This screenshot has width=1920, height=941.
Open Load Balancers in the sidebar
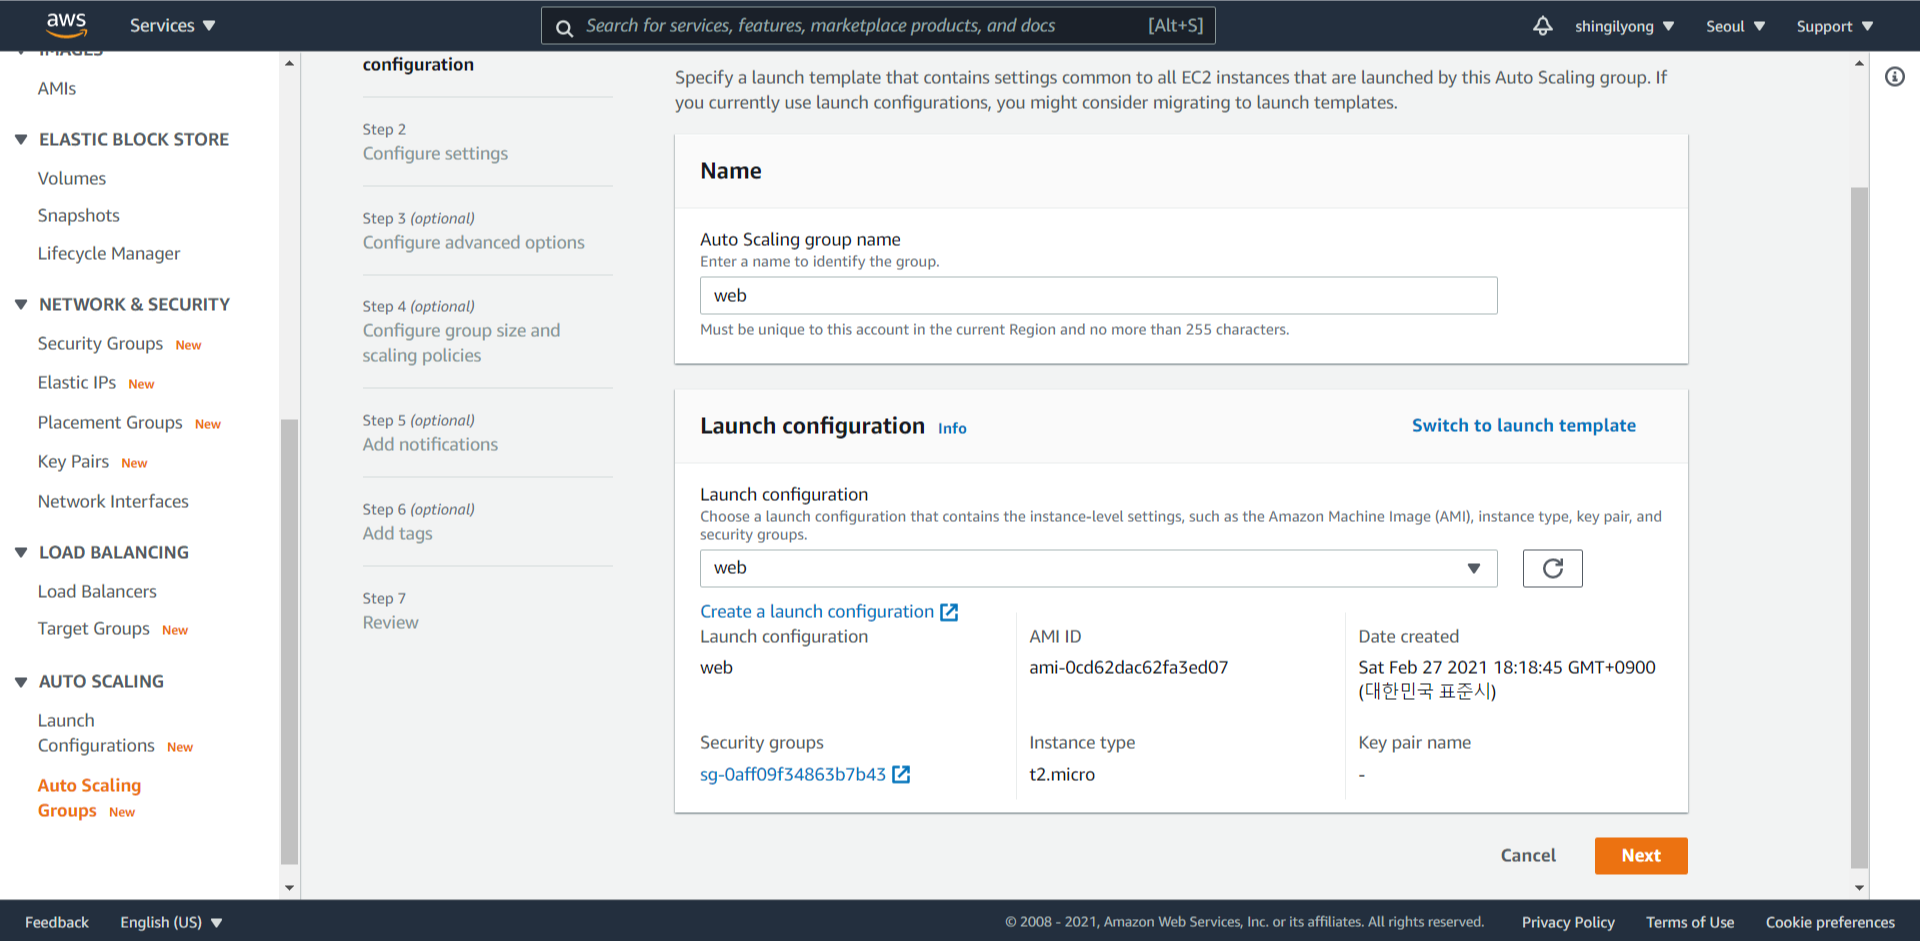pyautogui.click(x=97, y=591)
